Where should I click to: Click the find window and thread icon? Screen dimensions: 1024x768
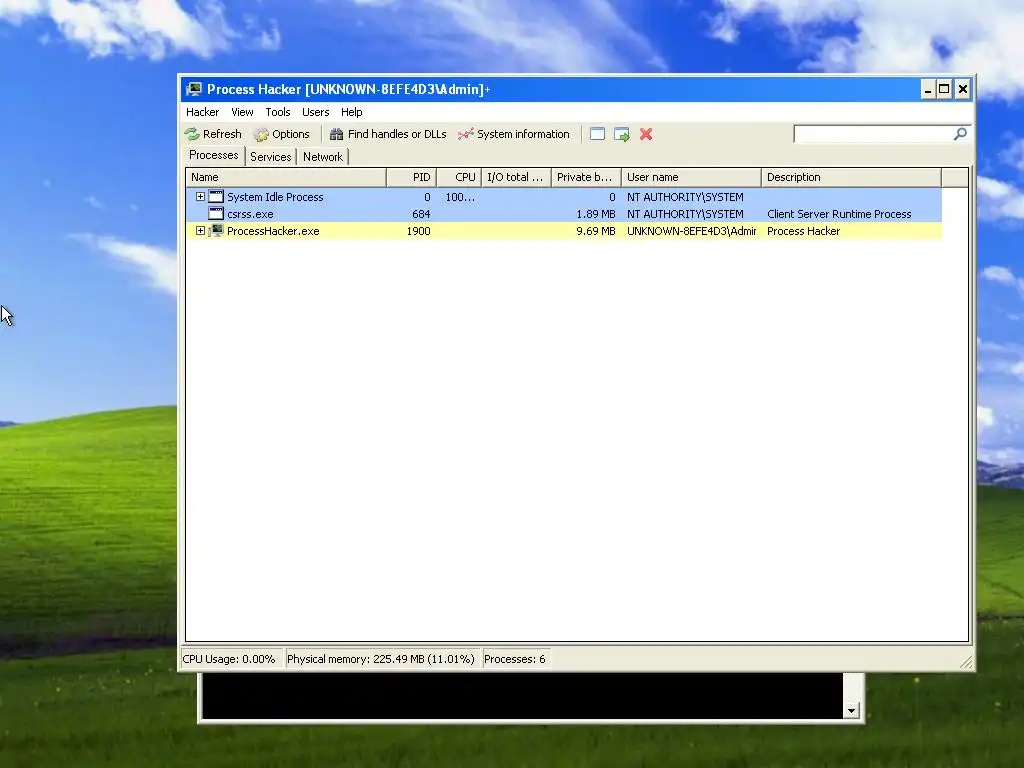click(622, 134)
